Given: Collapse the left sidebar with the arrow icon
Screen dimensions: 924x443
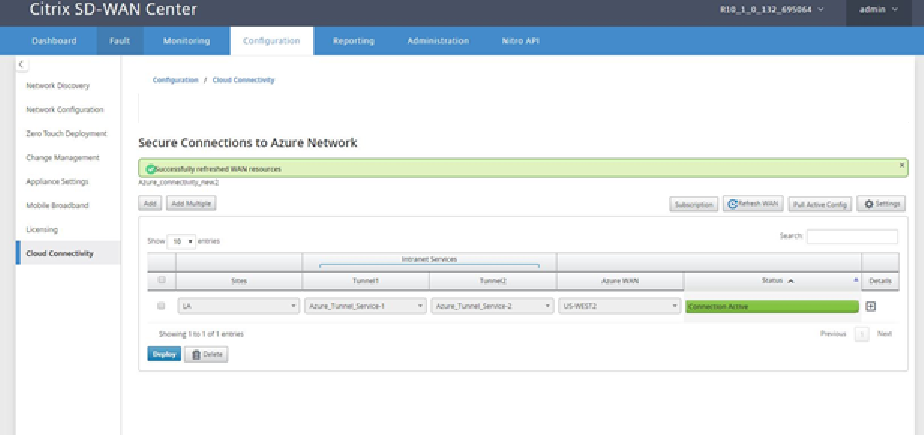Looking at the screenshot, I should click(x=21, y=64).
